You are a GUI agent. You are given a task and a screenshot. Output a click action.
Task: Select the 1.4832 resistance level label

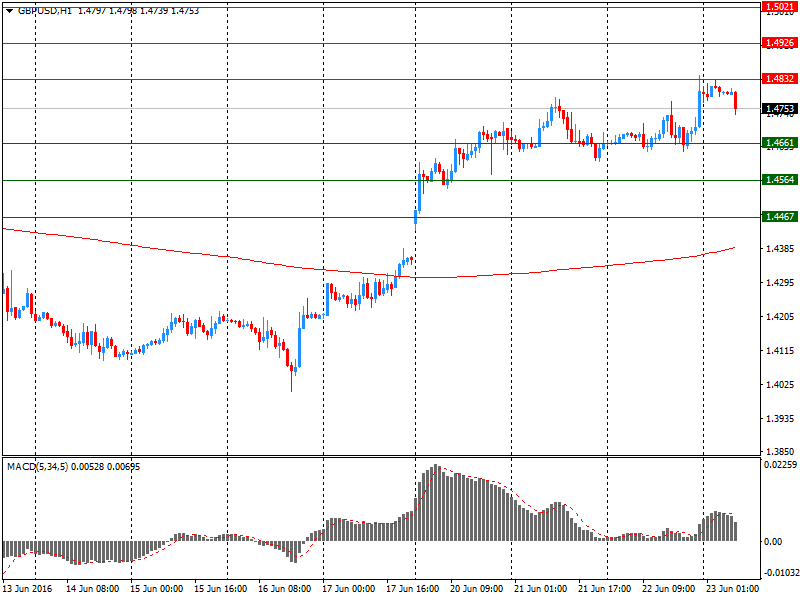click(780, 79)
